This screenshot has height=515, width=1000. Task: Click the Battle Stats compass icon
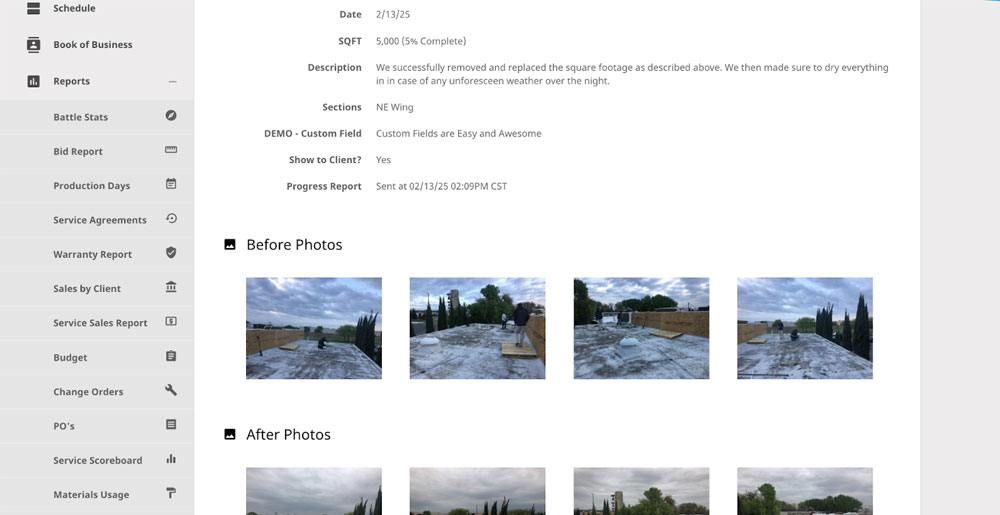pyautogui.click(x=171, y=115)
